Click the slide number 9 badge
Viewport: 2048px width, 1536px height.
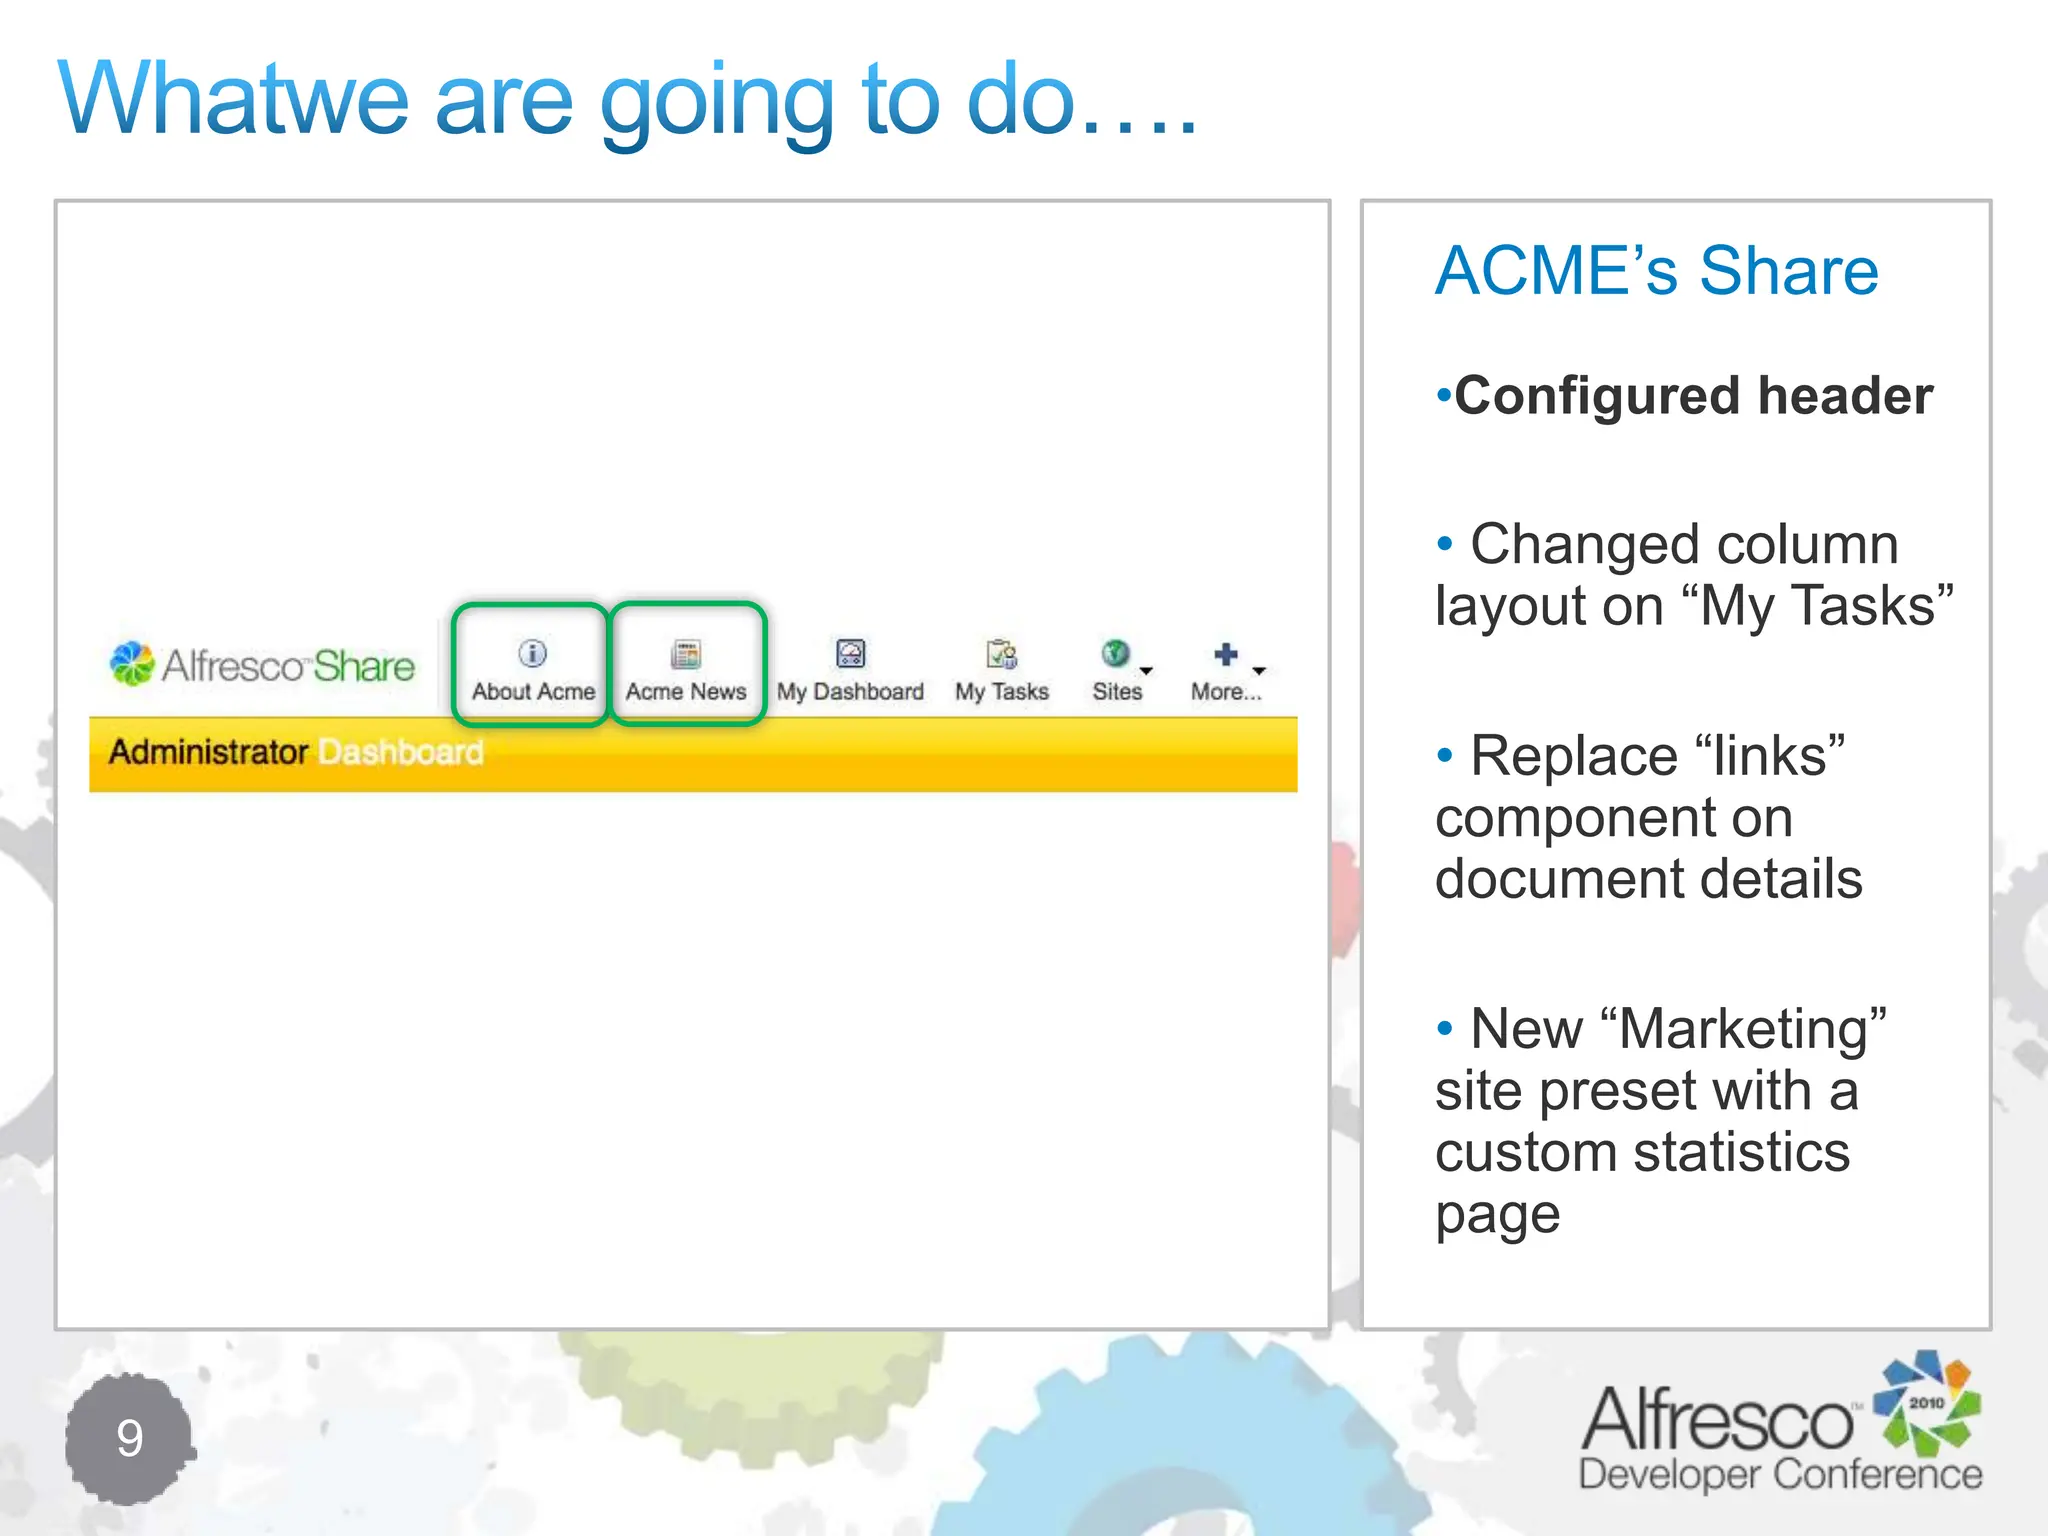(x=130, y=1438)
